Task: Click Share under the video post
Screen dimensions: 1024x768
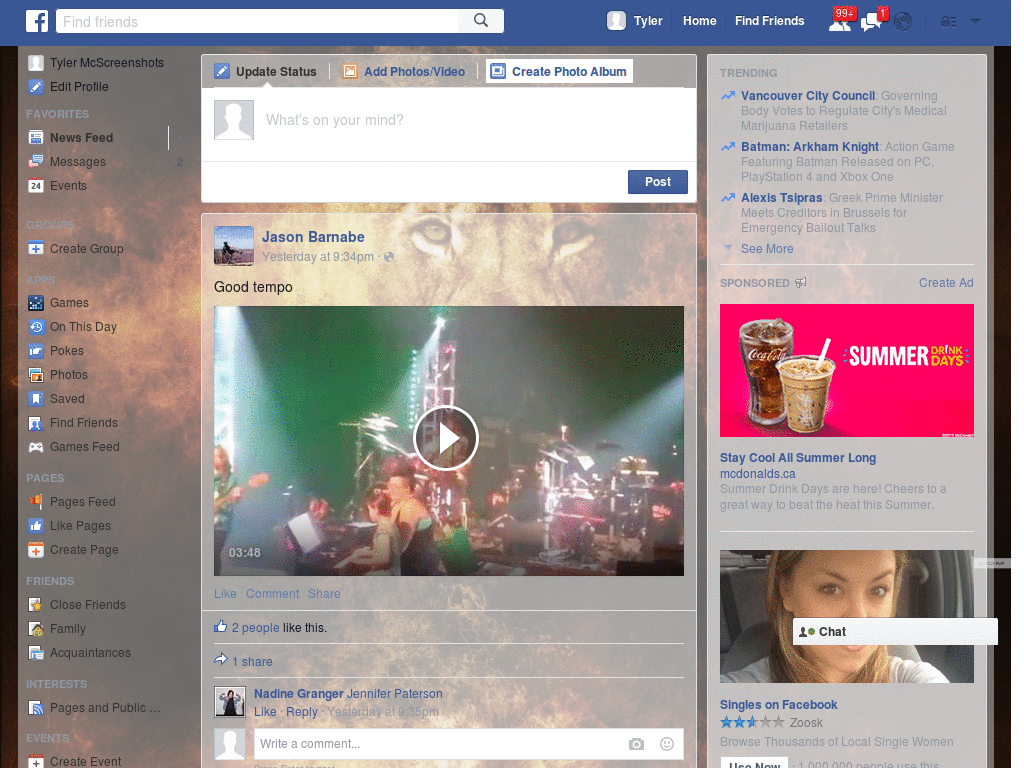Action: click(x=324, y=594)
